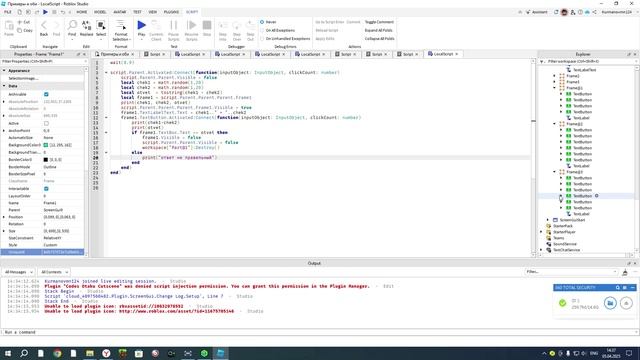Viewport: 640px width, 360px height.
Task: Click the clear output icon in Output panel
Action: coord(625,272)
